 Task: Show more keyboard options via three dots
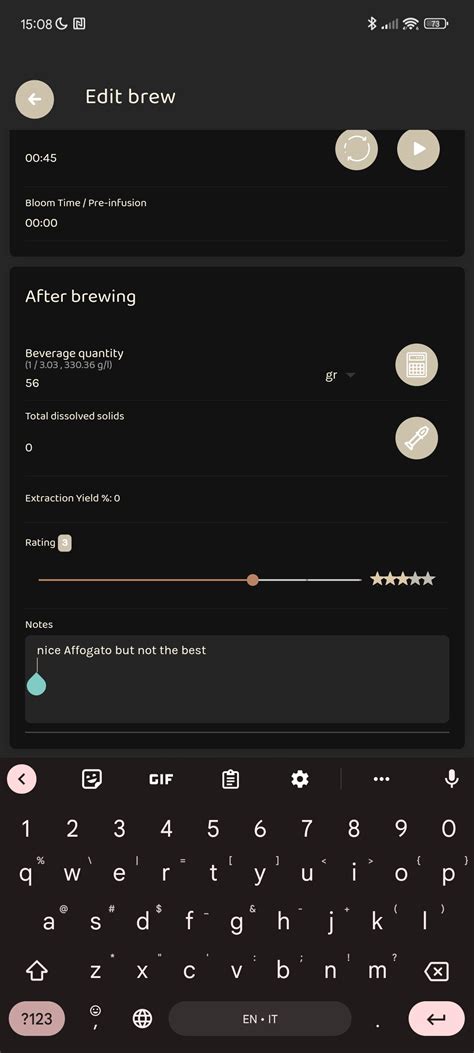(x=381, y=779)
